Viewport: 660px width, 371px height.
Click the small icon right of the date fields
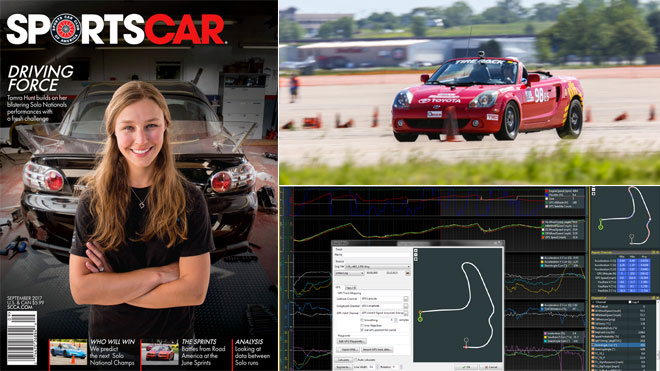click(408, 273)
